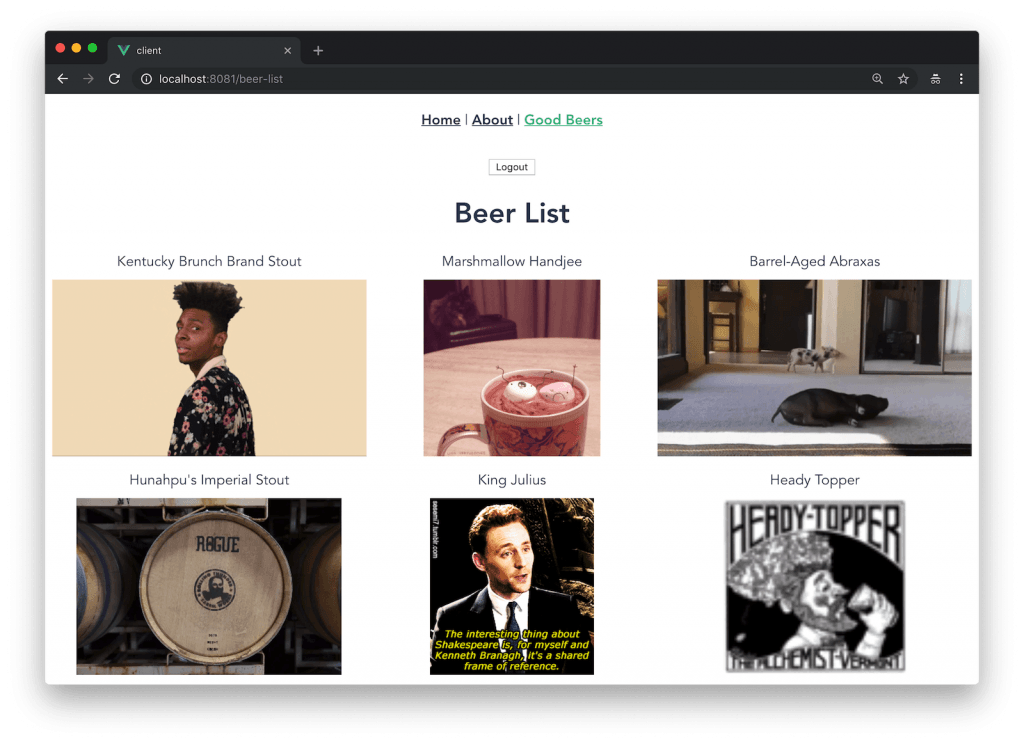Close the client tab
The image size is (1024, 744).
click(x=287, y=50)
